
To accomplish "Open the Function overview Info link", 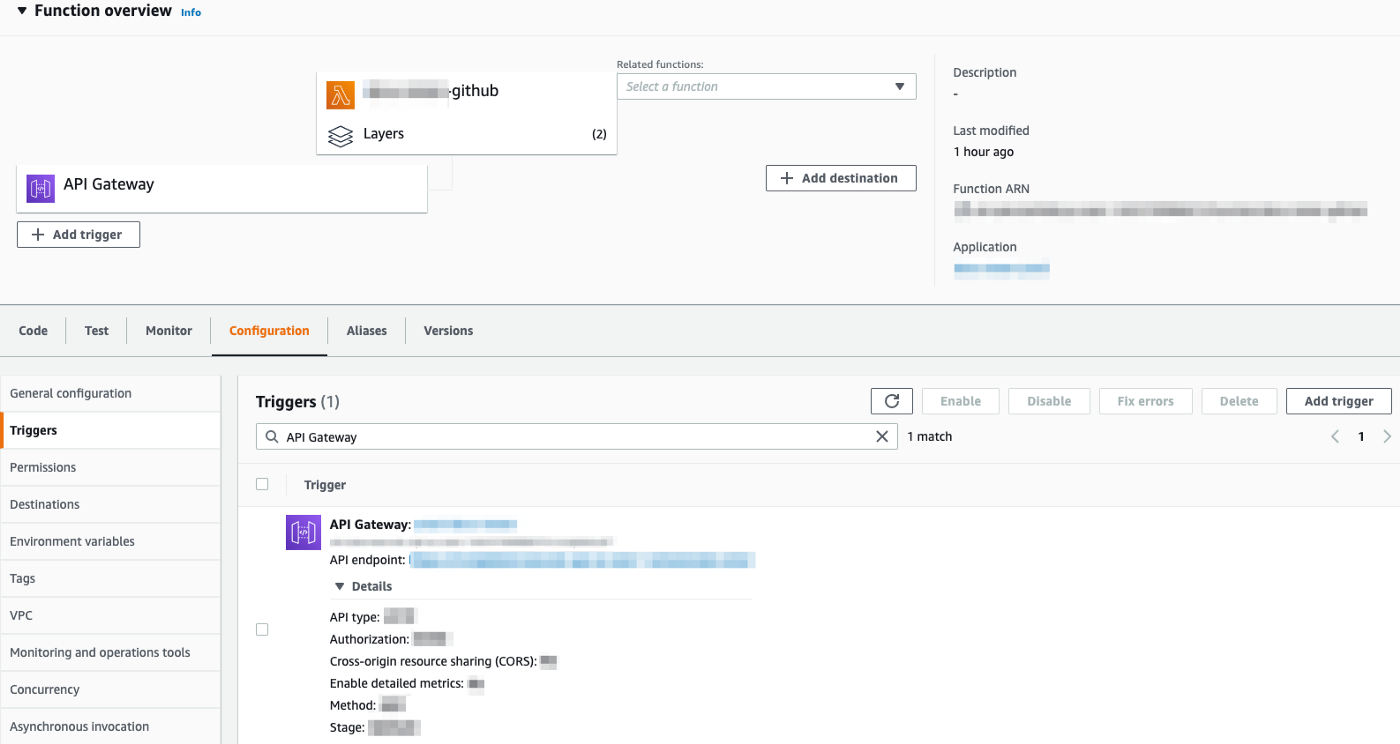I will [191, 12].
